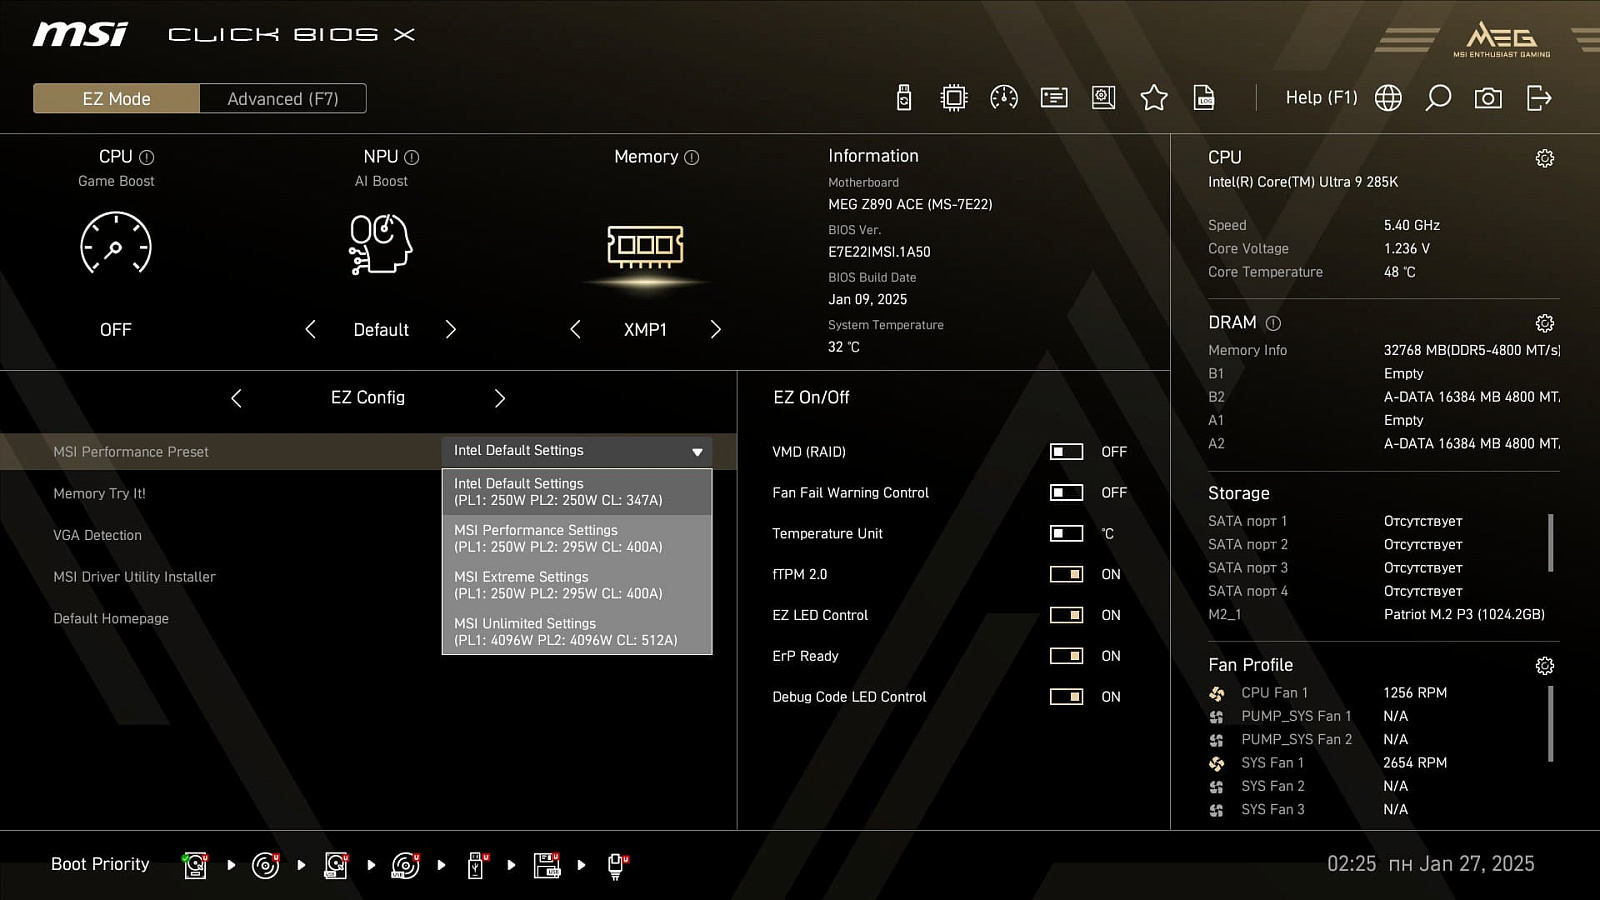The image size is (1600, 900).
Task: Toggle Temperature Unit switch
Action: tap(1066, 534)
